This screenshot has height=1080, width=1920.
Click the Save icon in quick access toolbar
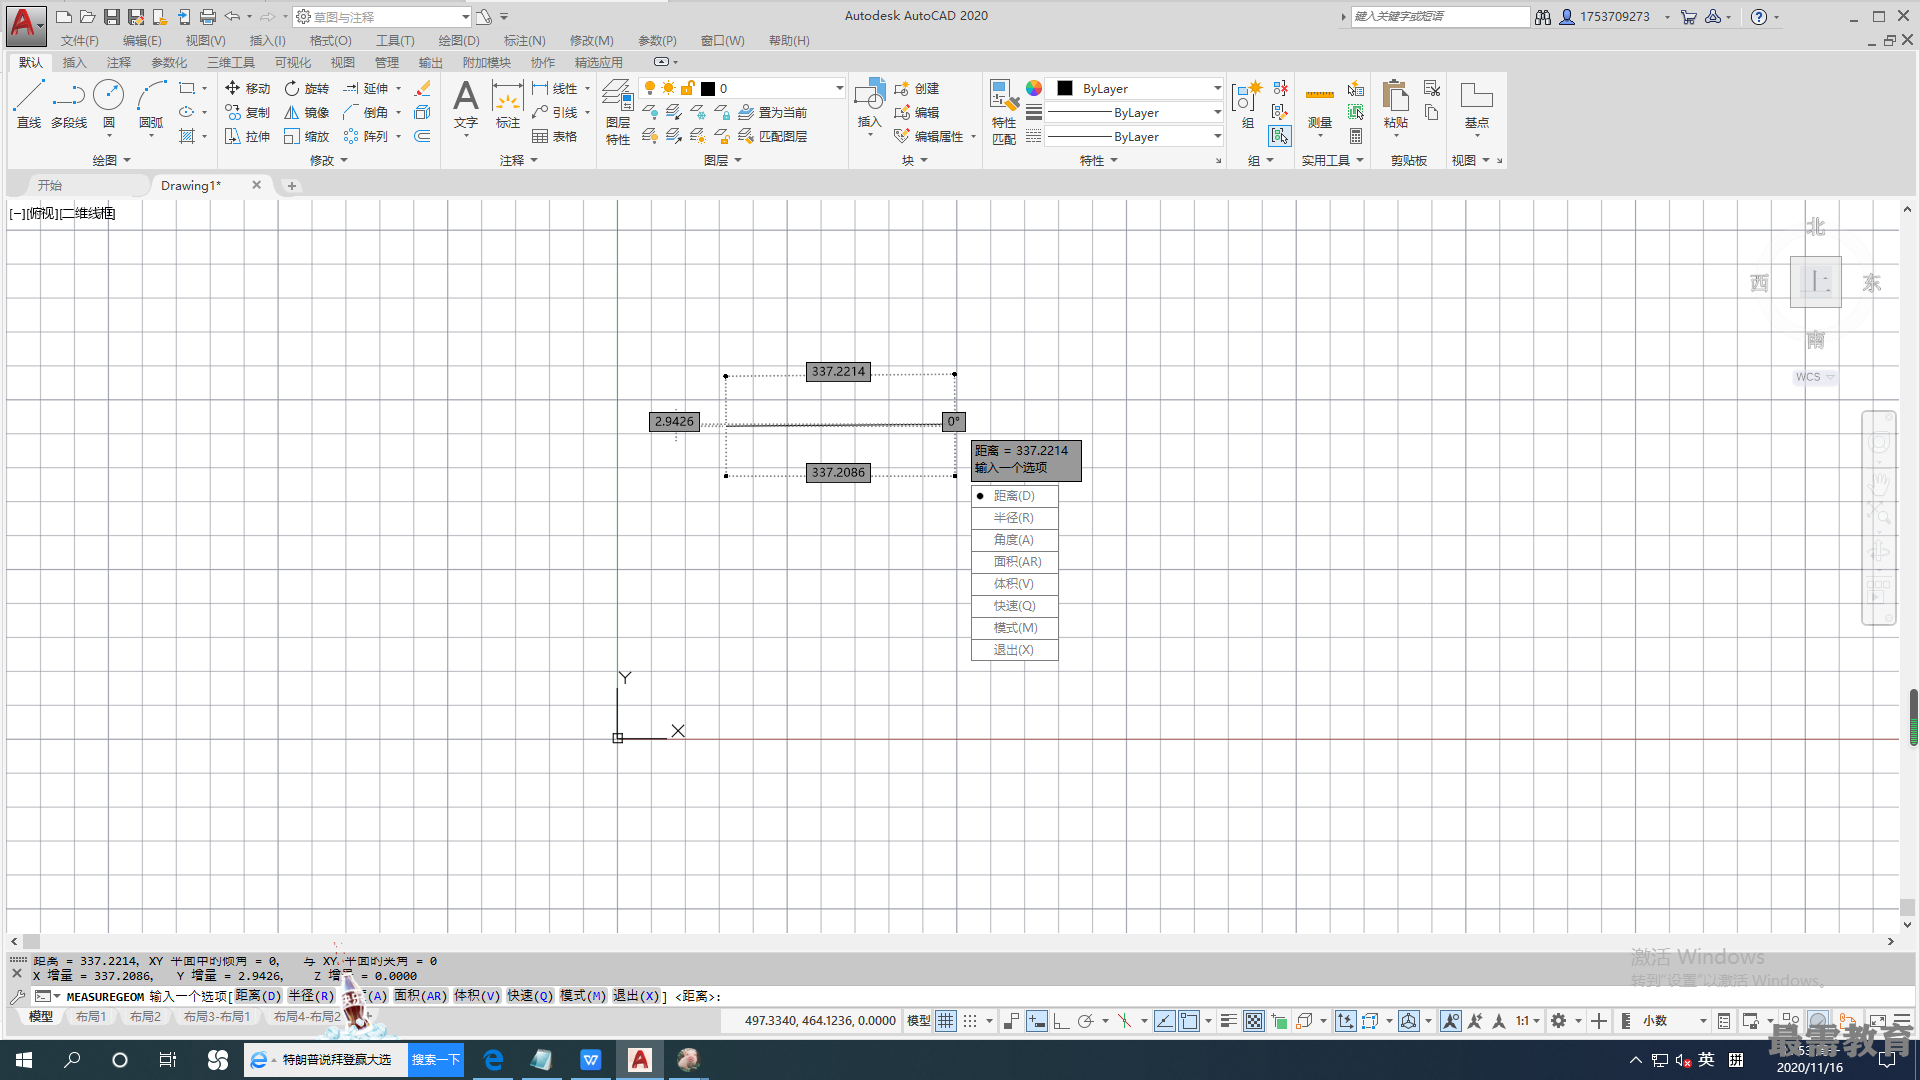click(x=112, y=17)
